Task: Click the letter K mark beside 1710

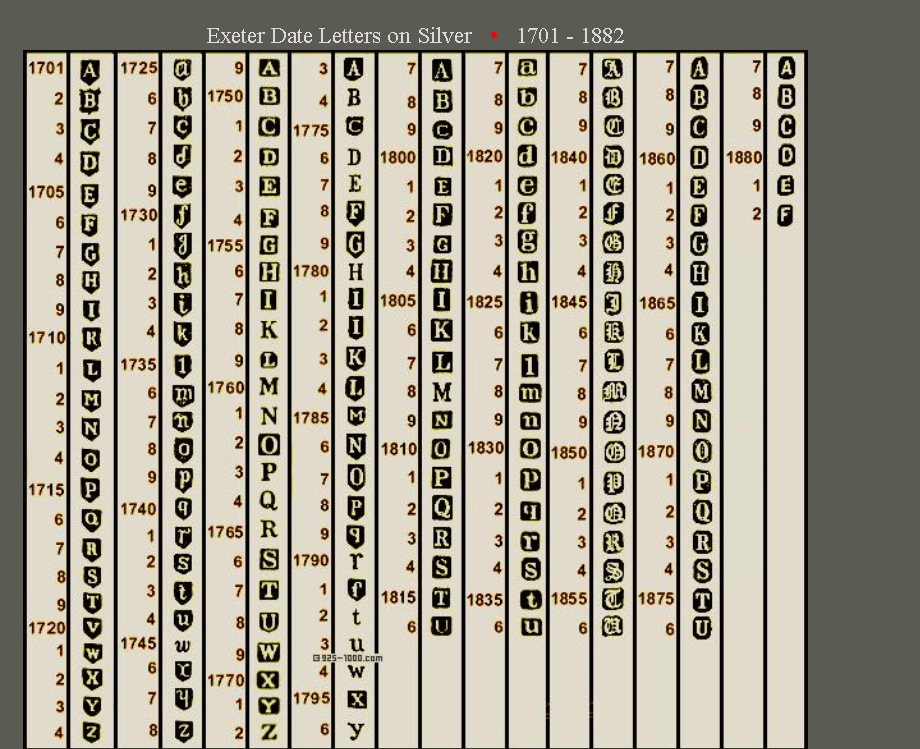Action: click(90, 339)
